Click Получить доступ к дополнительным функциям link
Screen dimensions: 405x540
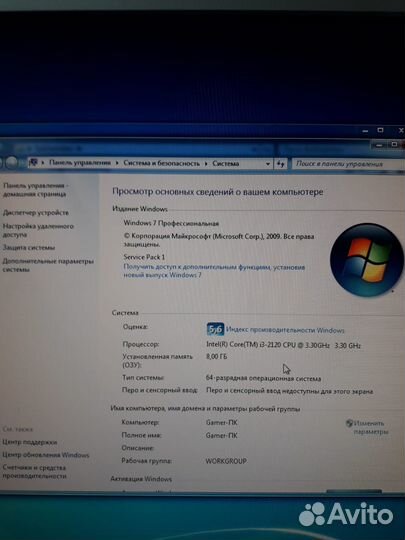214,271
